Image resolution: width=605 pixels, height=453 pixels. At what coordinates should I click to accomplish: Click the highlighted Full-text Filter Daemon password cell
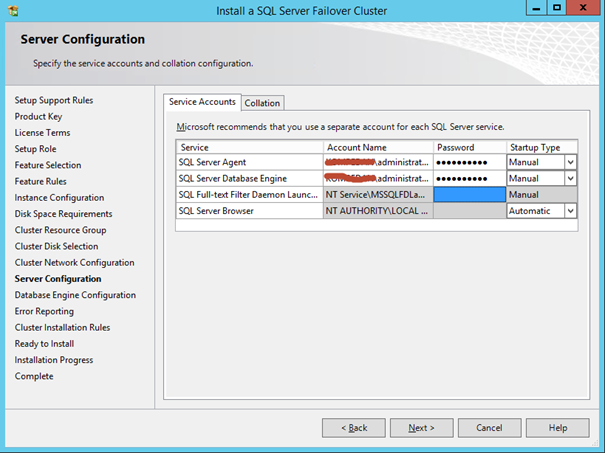click(469, 195)
